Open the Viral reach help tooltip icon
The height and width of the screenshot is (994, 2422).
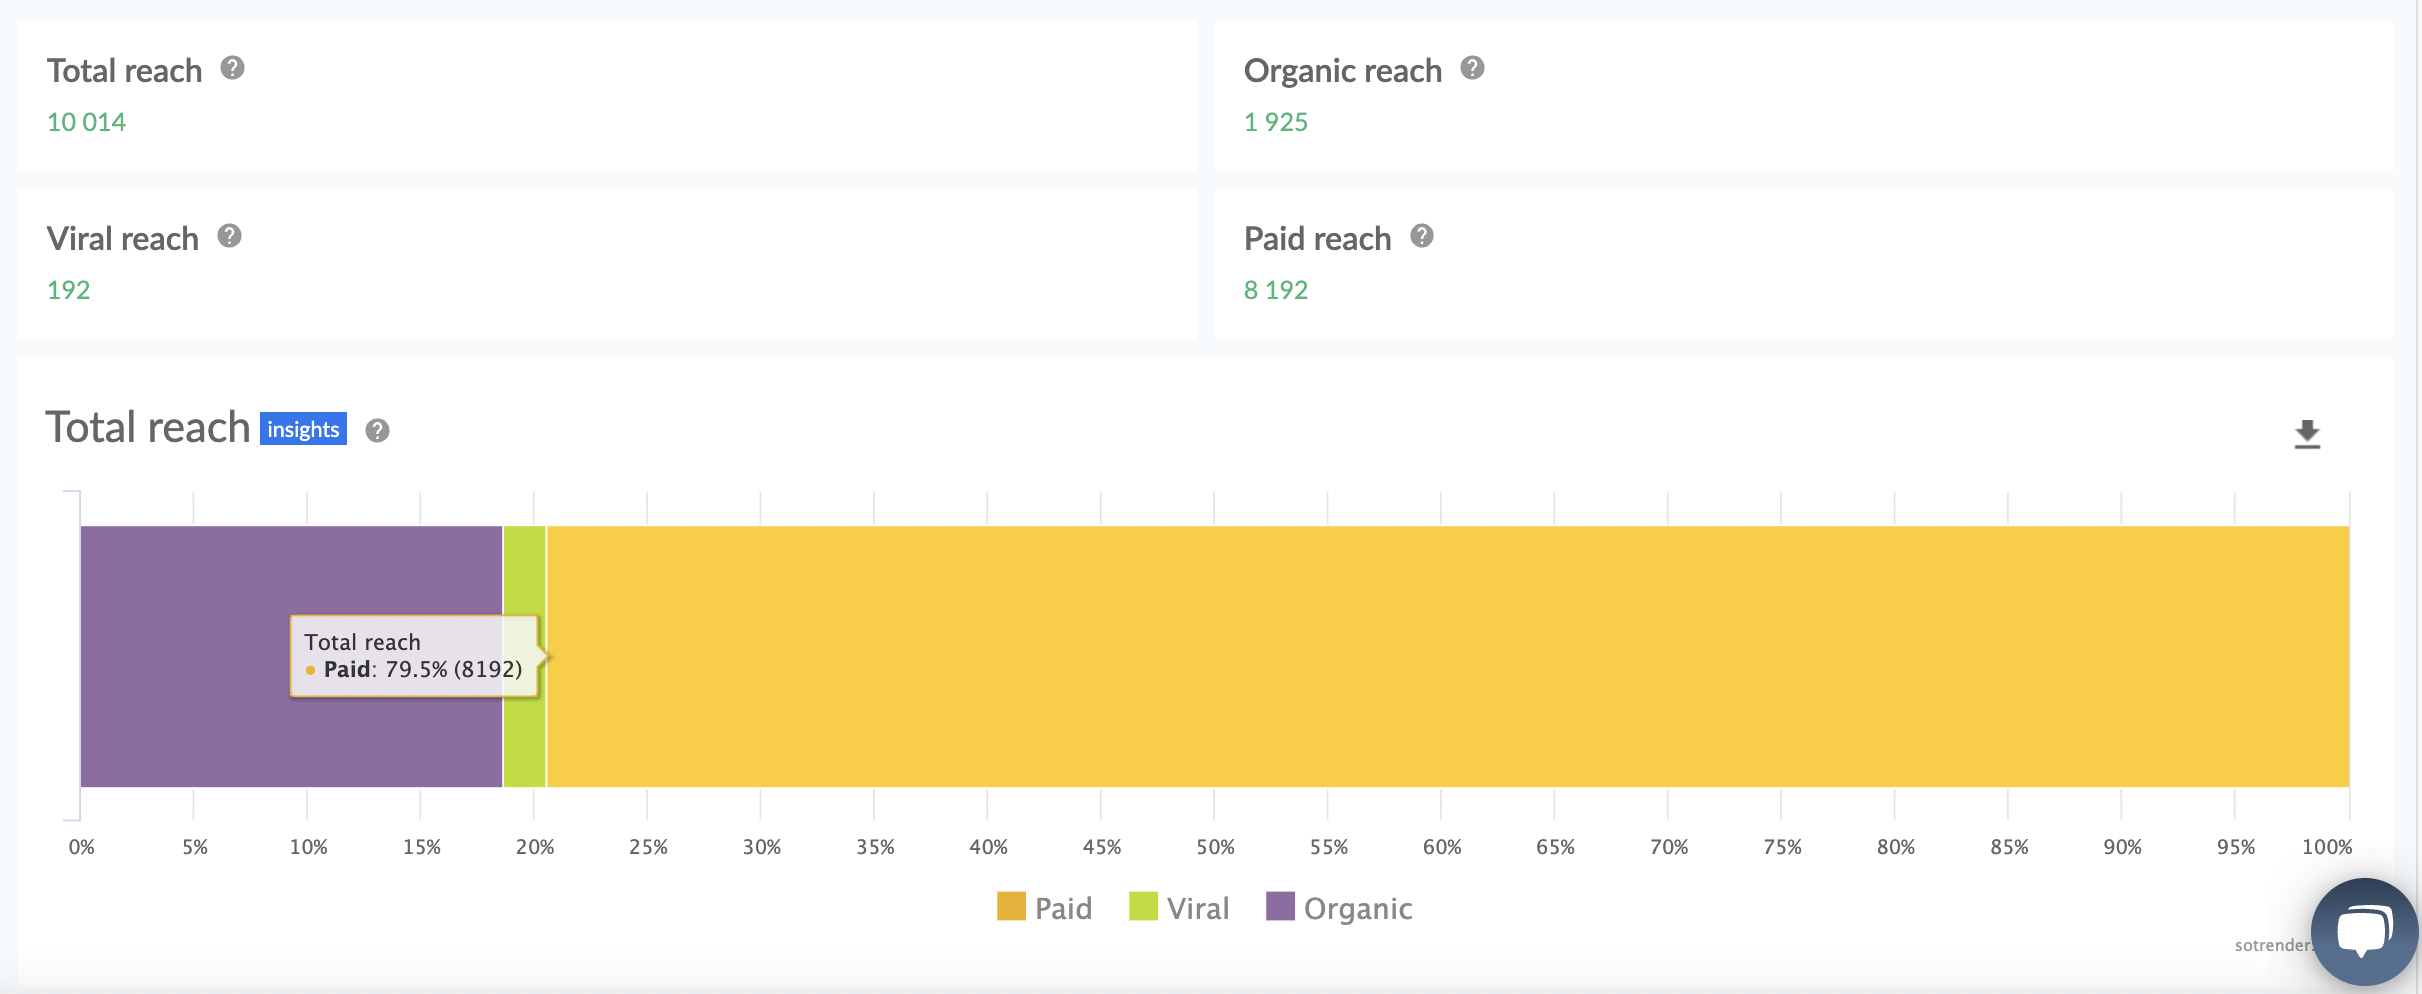(229, 236)
